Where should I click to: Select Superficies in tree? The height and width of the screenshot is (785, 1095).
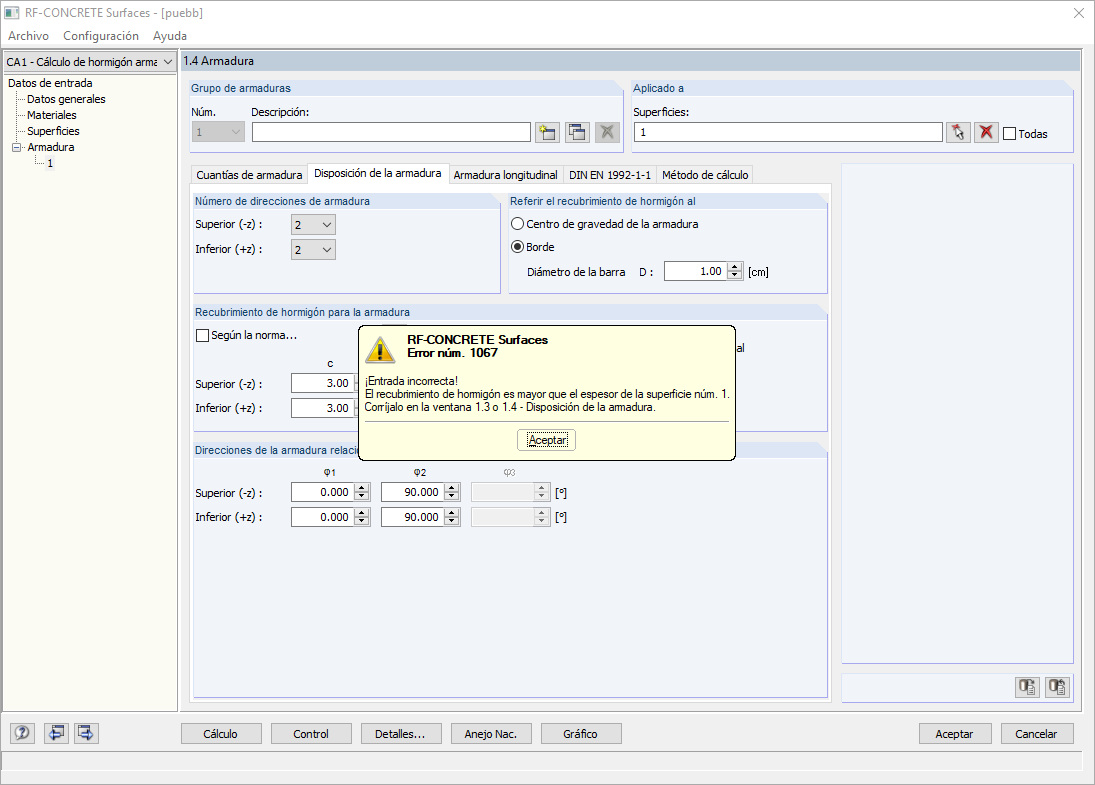(x=53, y=131)
